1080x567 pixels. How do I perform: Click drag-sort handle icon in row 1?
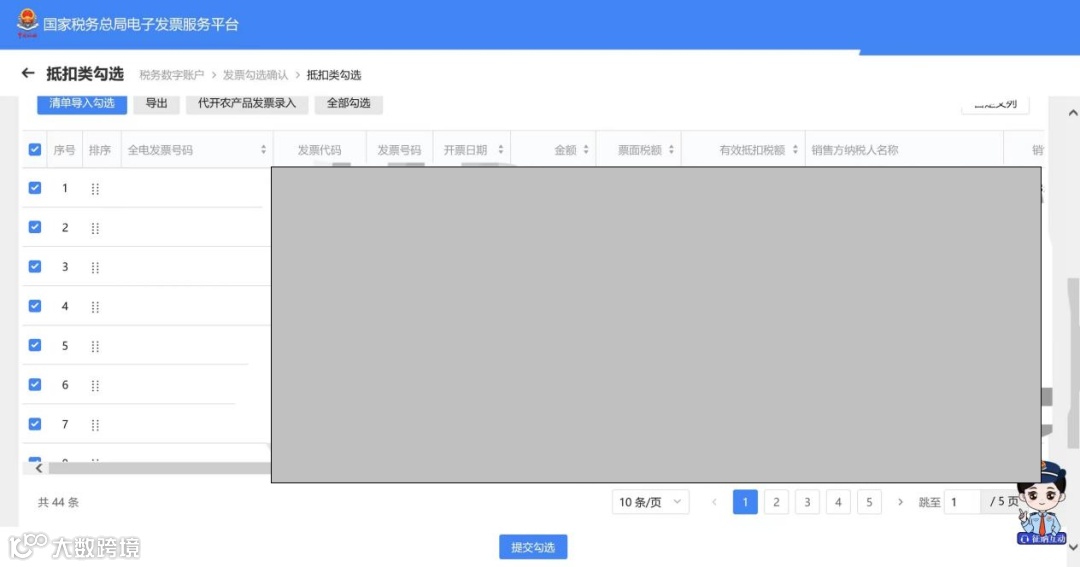95,189
